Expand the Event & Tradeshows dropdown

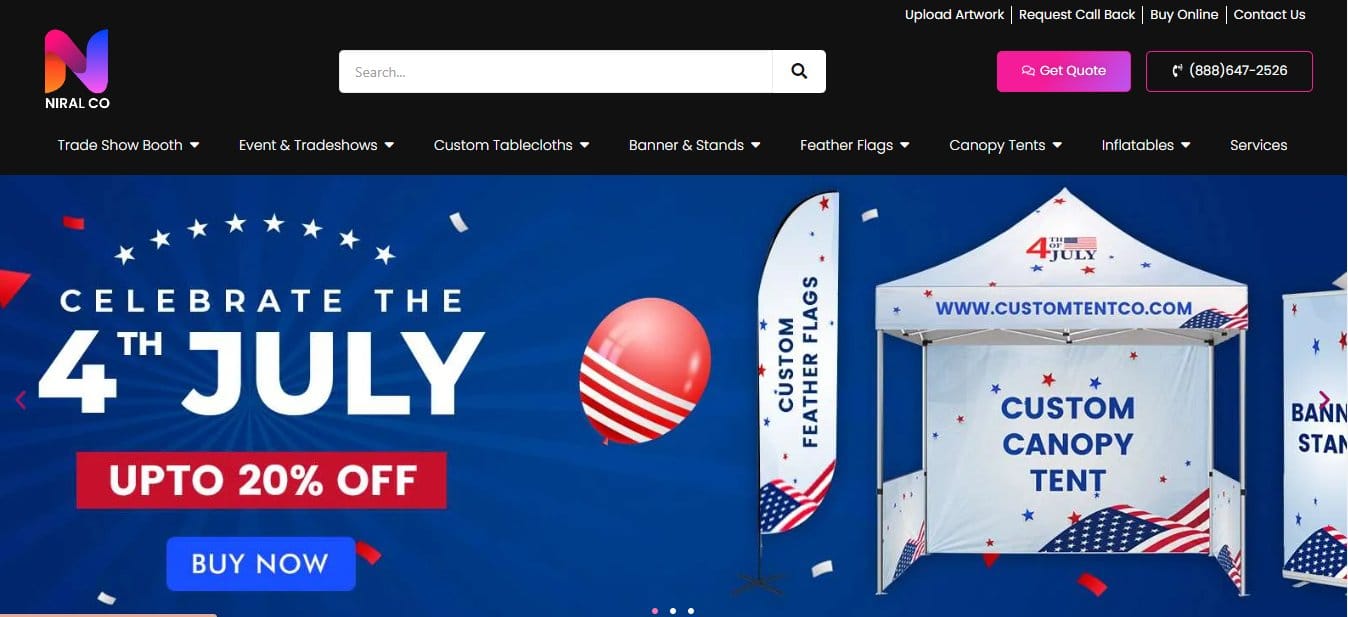[316, 145]
